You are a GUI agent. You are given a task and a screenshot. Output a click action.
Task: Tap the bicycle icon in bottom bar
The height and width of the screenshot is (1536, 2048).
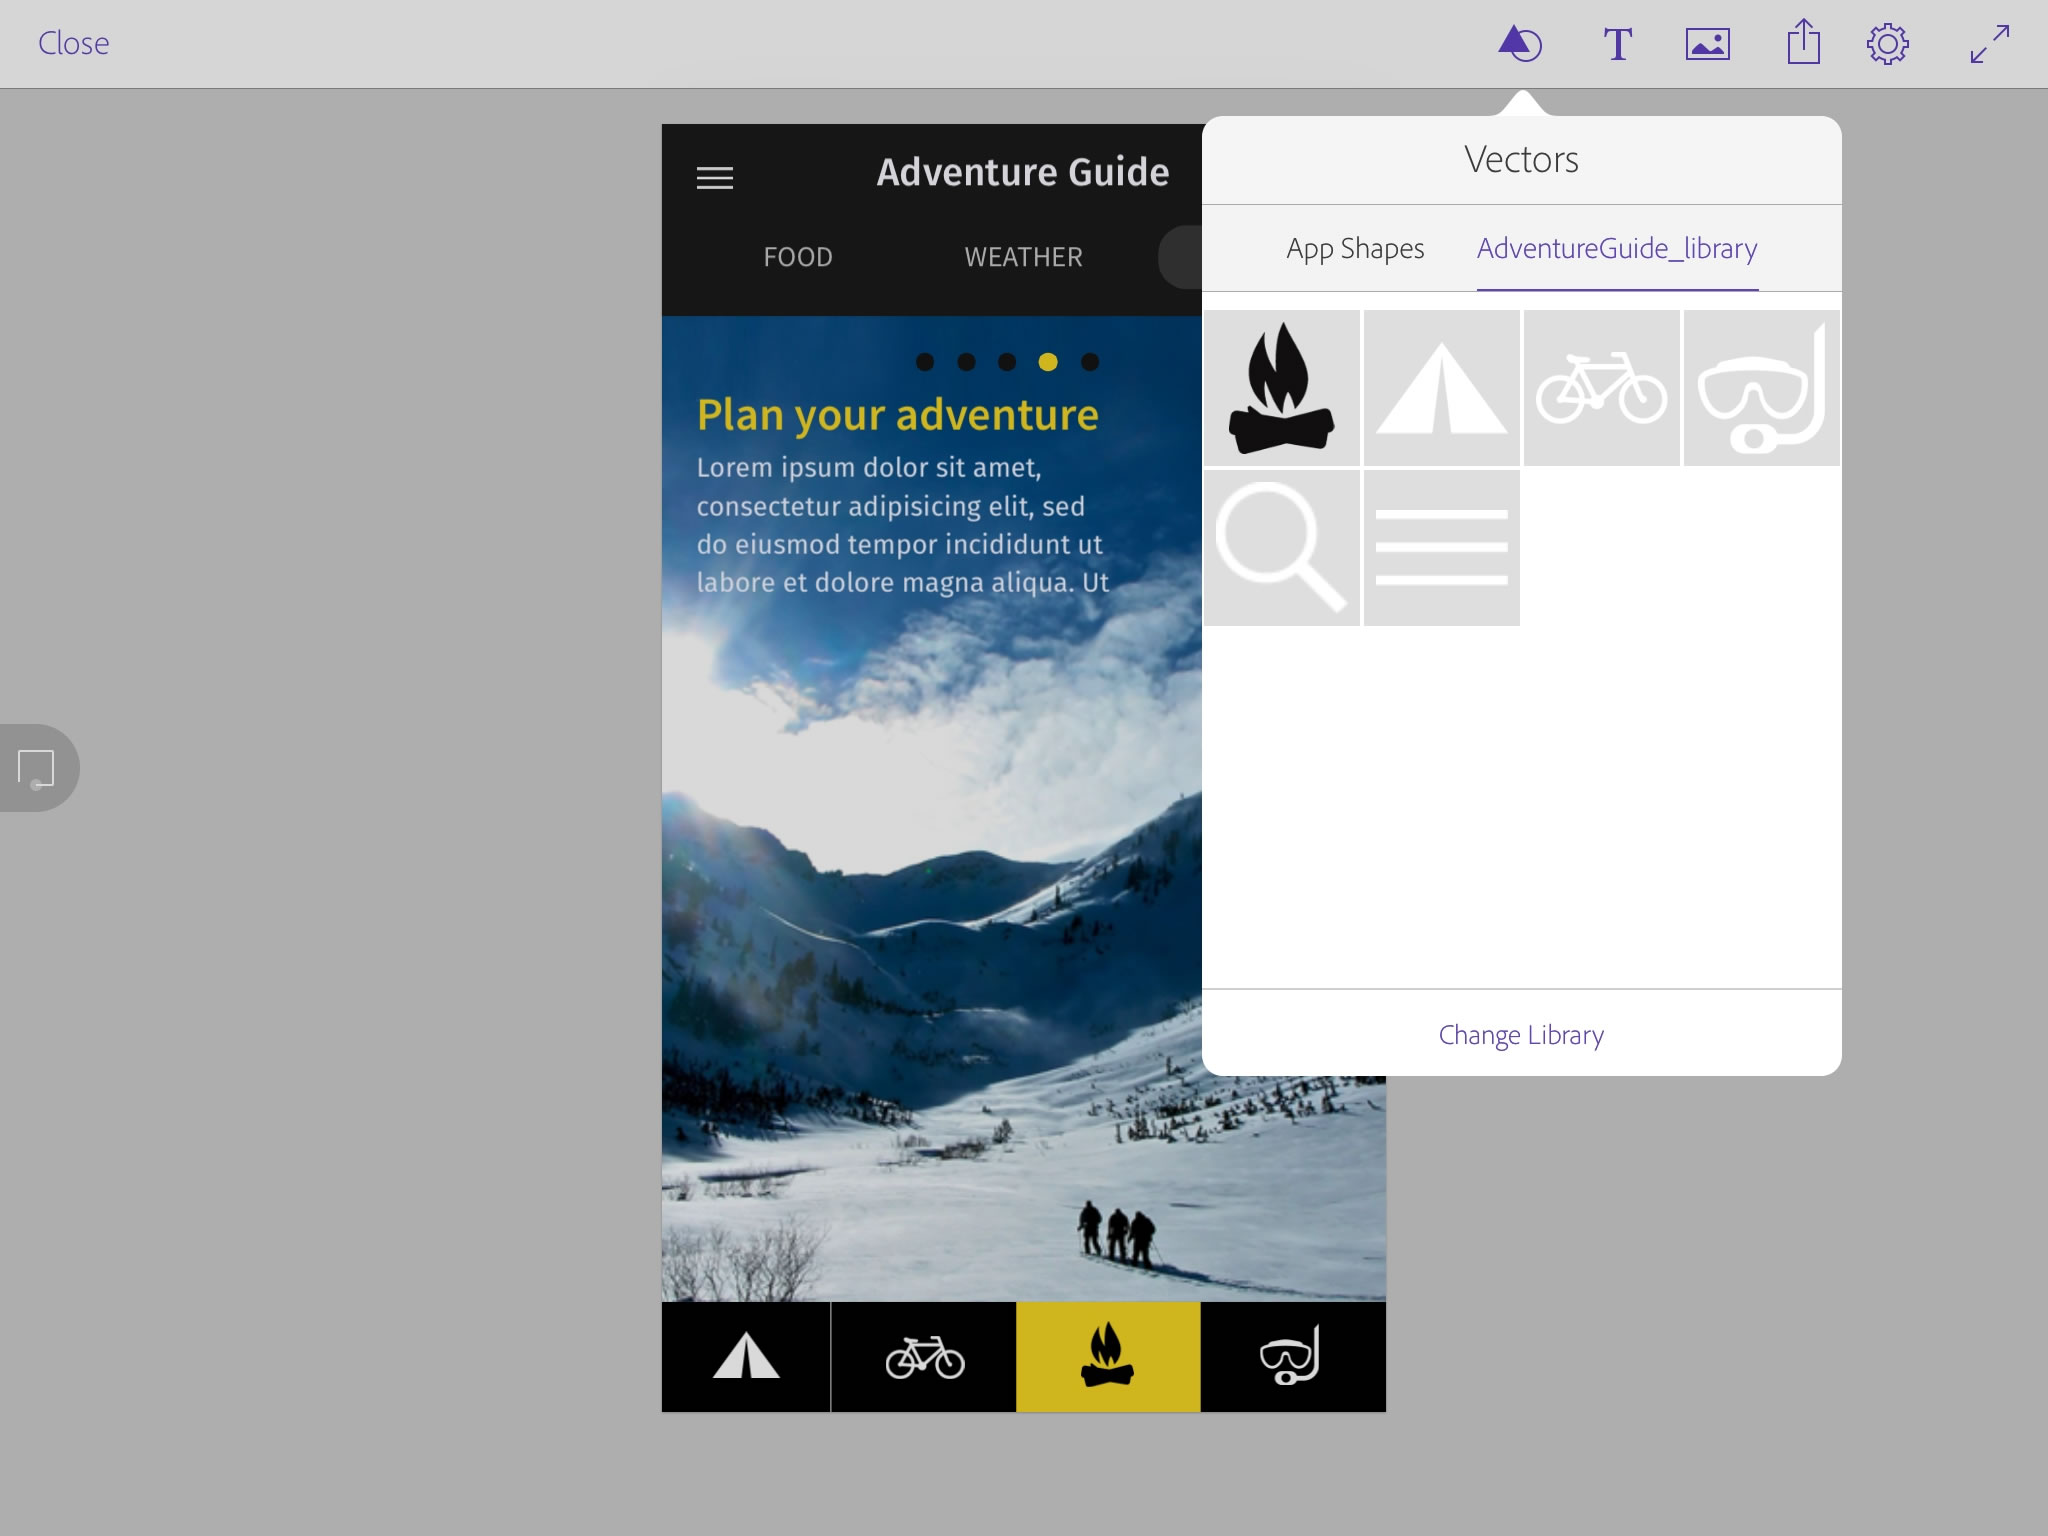tap(924, 1357)
